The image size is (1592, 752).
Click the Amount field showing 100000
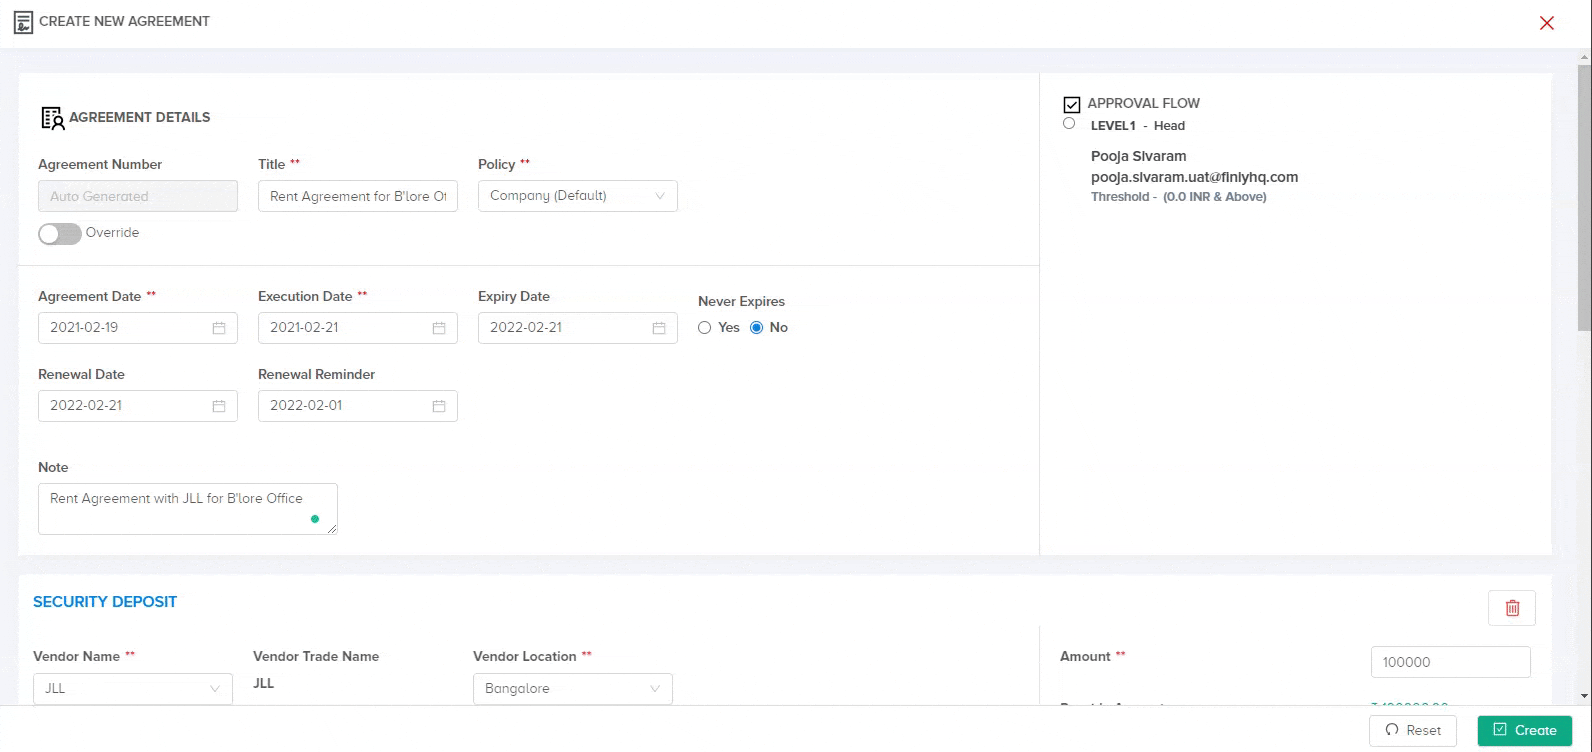click(x=1451, y=662)
